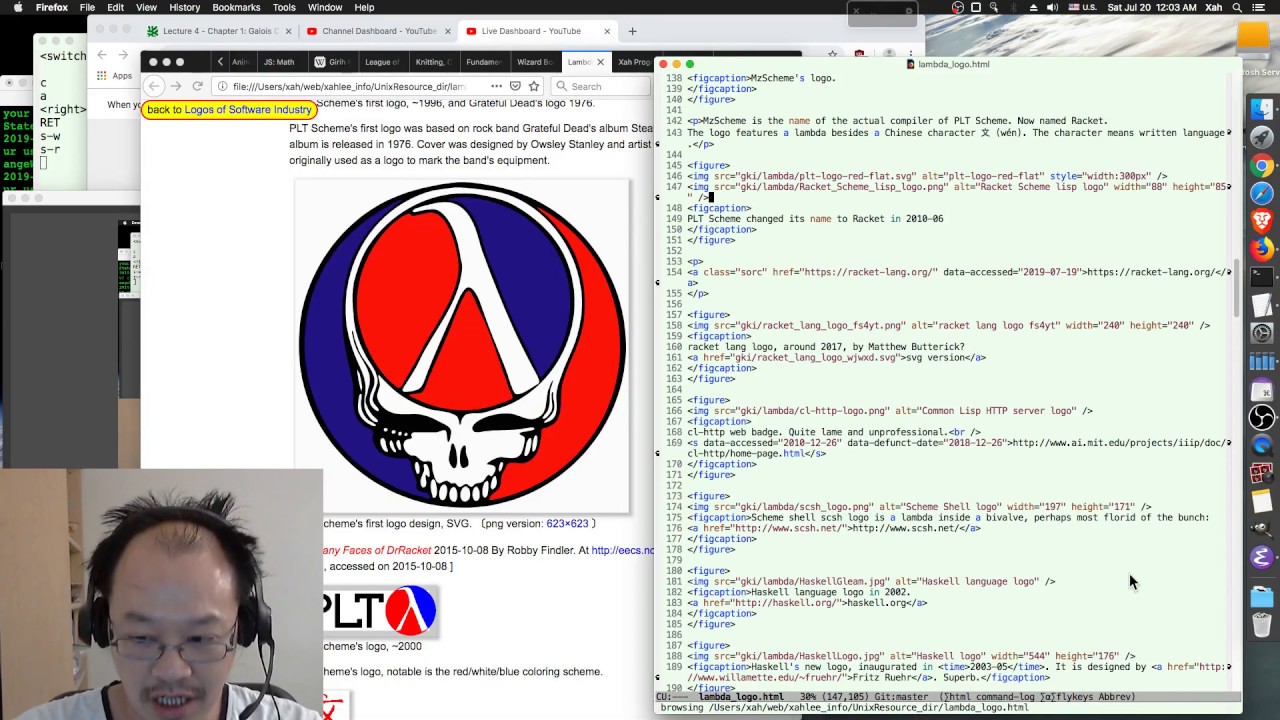This screenshot has height=720, width=1280.
Task: Open the U.S. input source menu
Action: coord(1081,8)
